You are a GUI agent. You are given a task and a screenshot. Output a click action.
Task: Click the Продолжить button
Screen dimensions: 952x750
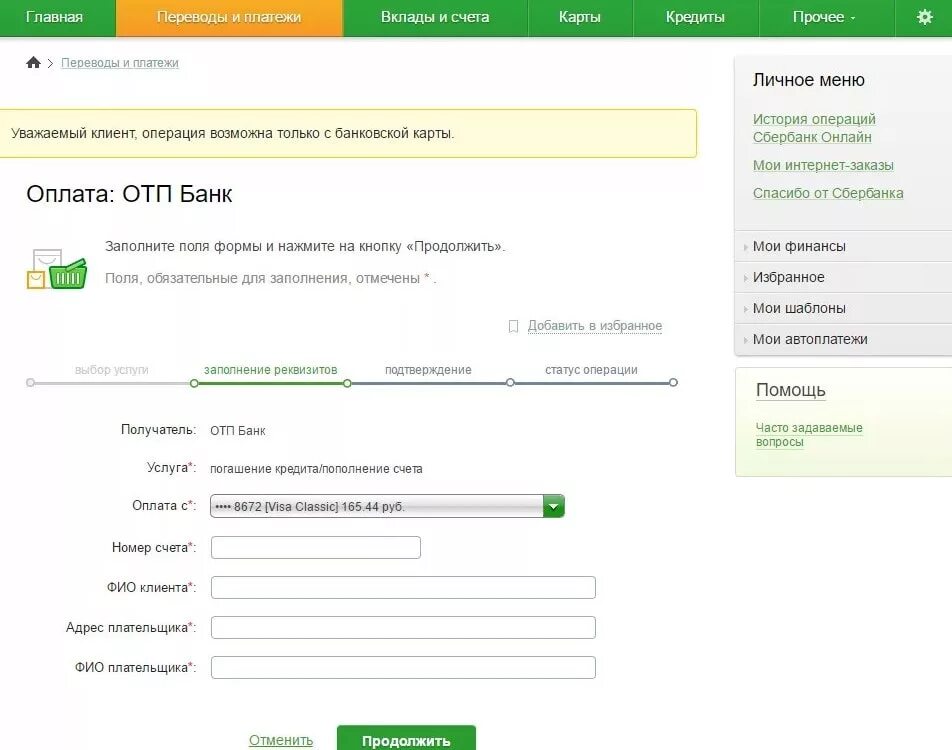click(x=406, y=738)
